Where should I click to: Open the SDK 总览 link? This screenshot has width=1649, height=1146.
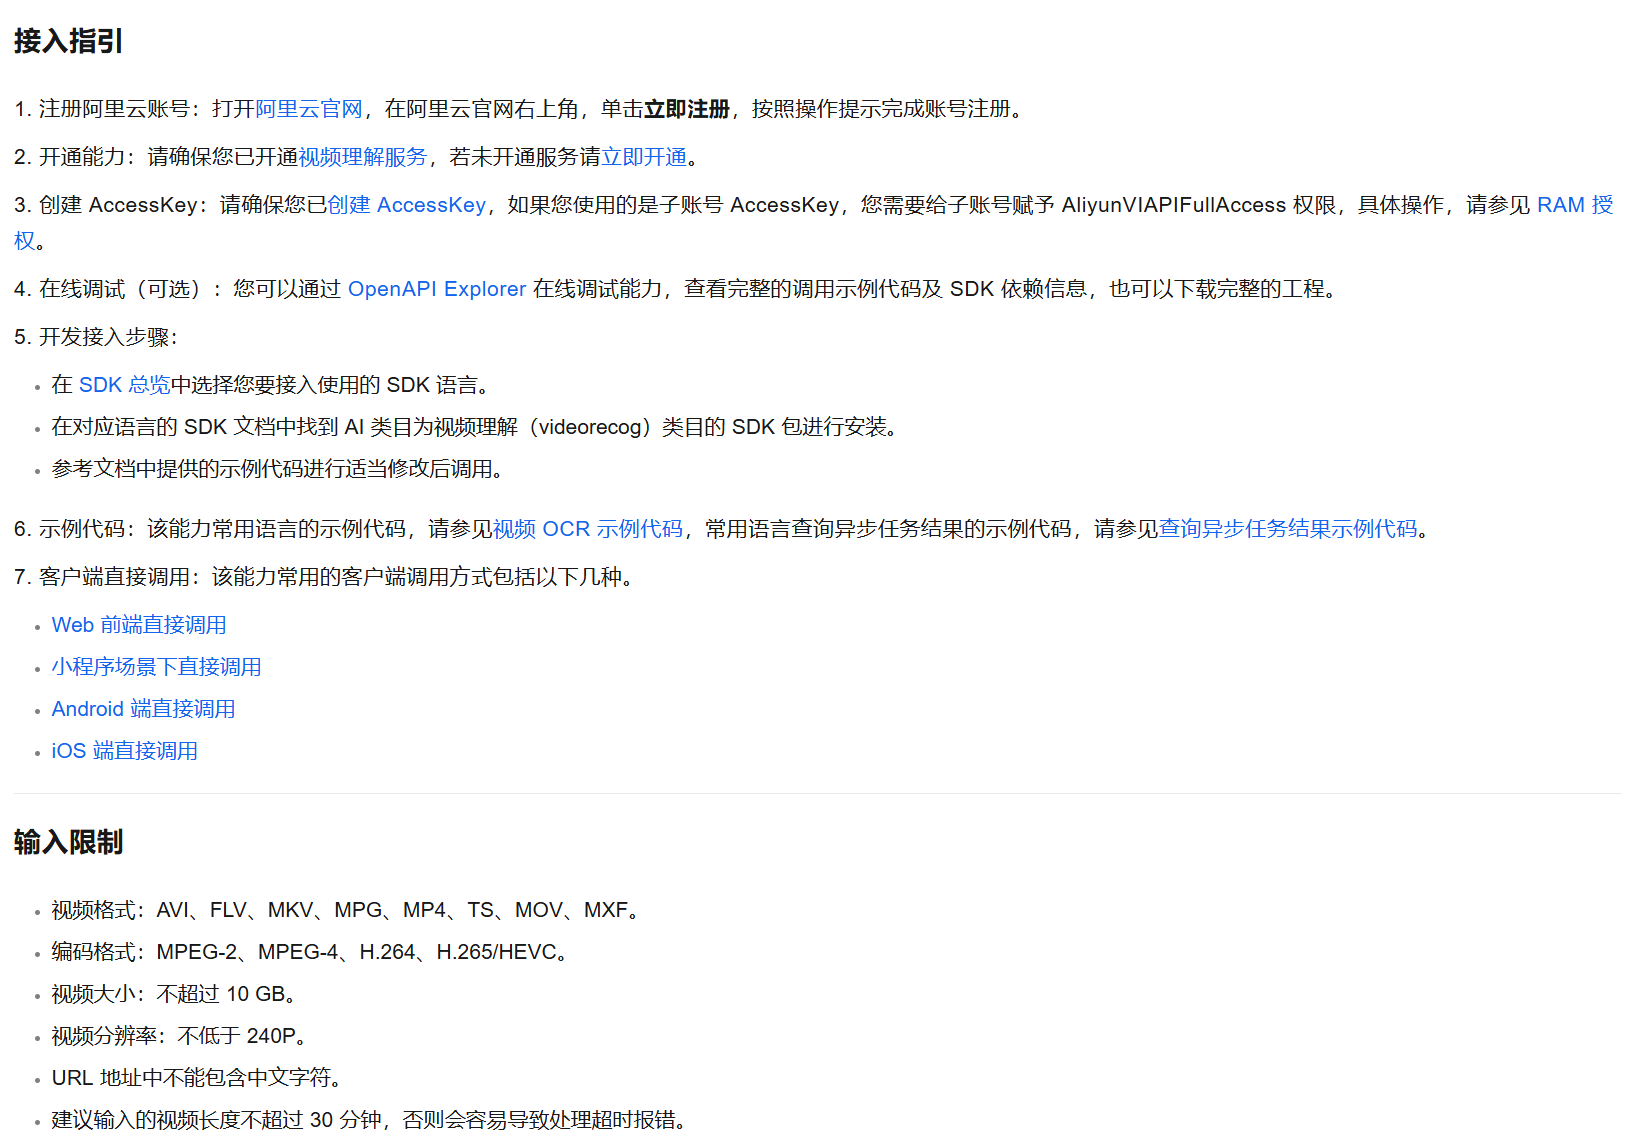[x=125, y=385]
